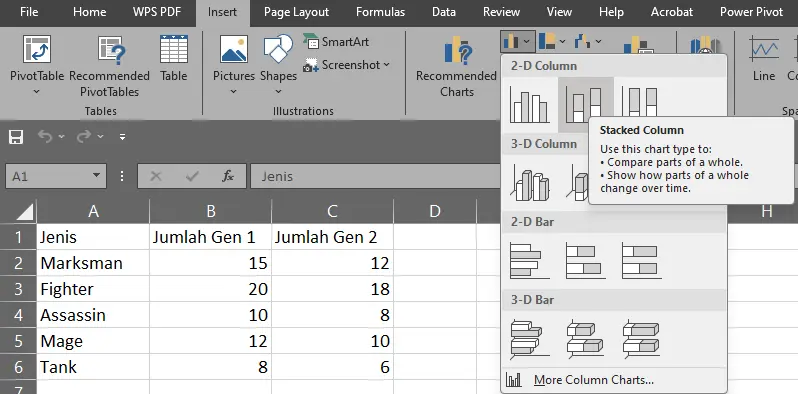The height and width of the screenshot is (394, 798).
Task: Click the Select All corner triangle
Action: pyautogui.click(x=25, y=211)
